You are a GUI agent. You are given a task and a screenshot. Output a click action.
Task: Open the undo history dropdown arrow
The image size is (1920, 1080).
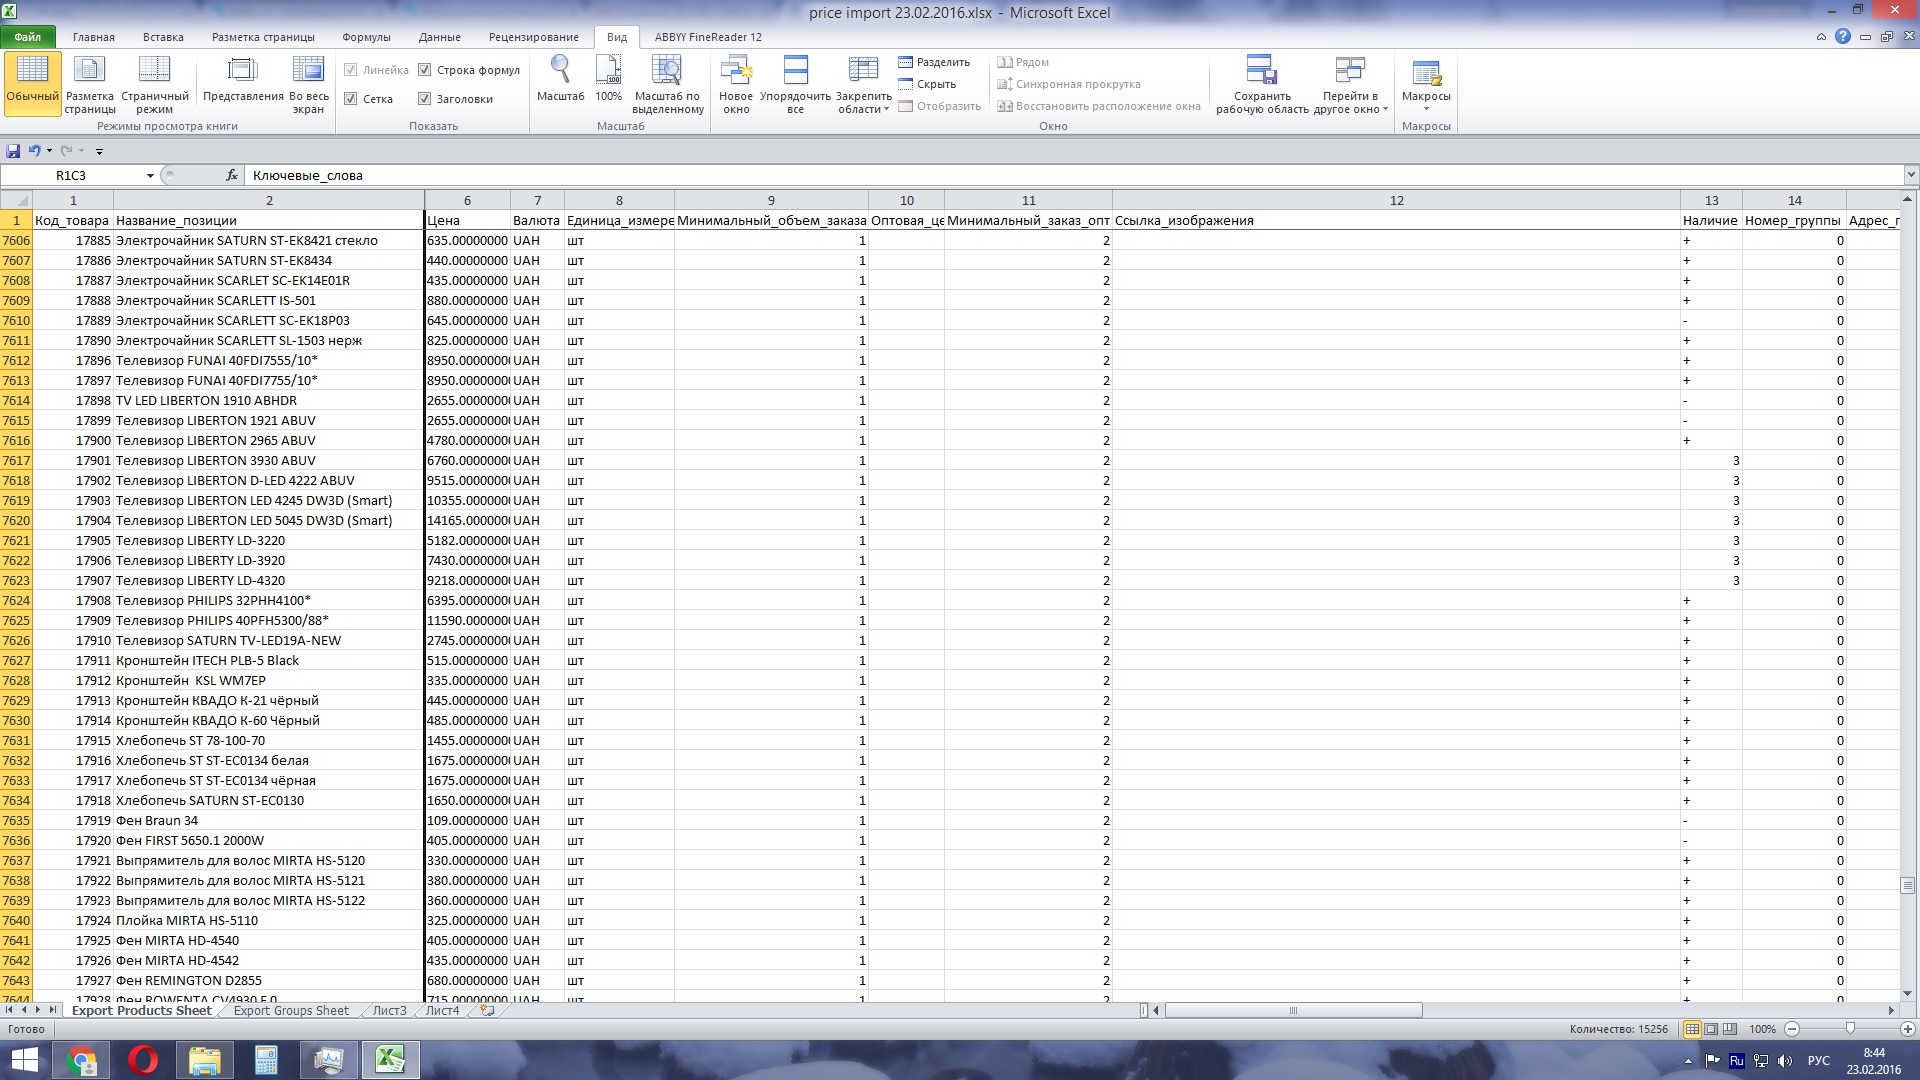pyautogui.click(x=49, y=151)
